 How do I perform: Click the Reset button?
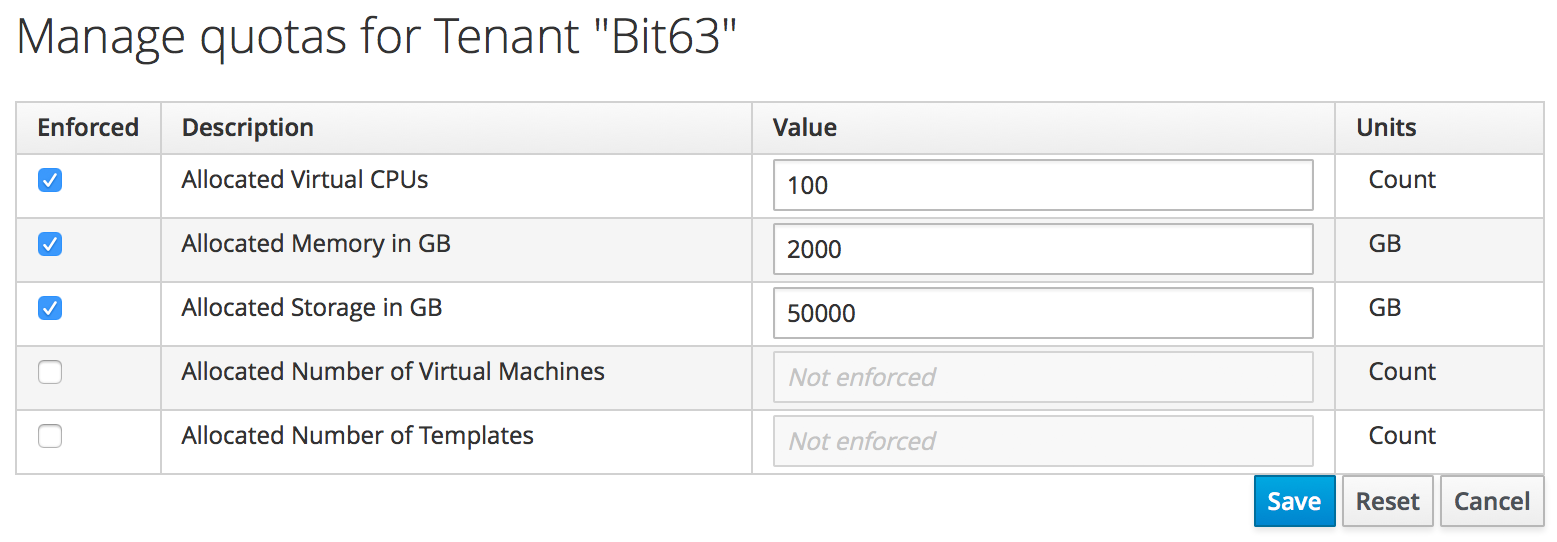pyautogui.click(x=1387, y=501)
